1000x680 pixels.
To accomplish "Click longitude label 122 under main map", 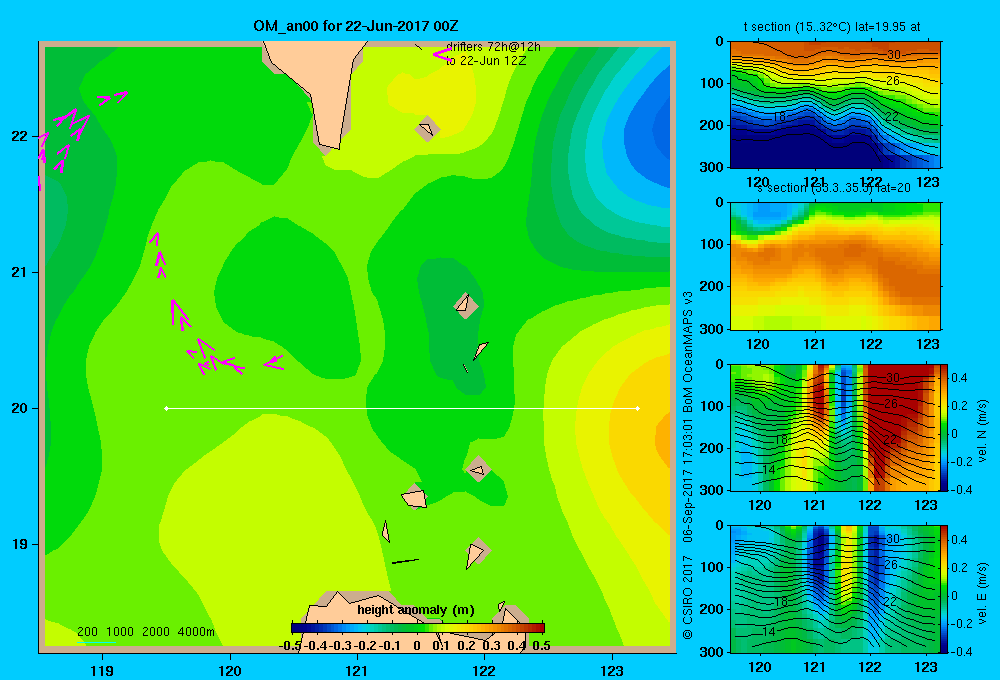I will click(x=485, y=670).
